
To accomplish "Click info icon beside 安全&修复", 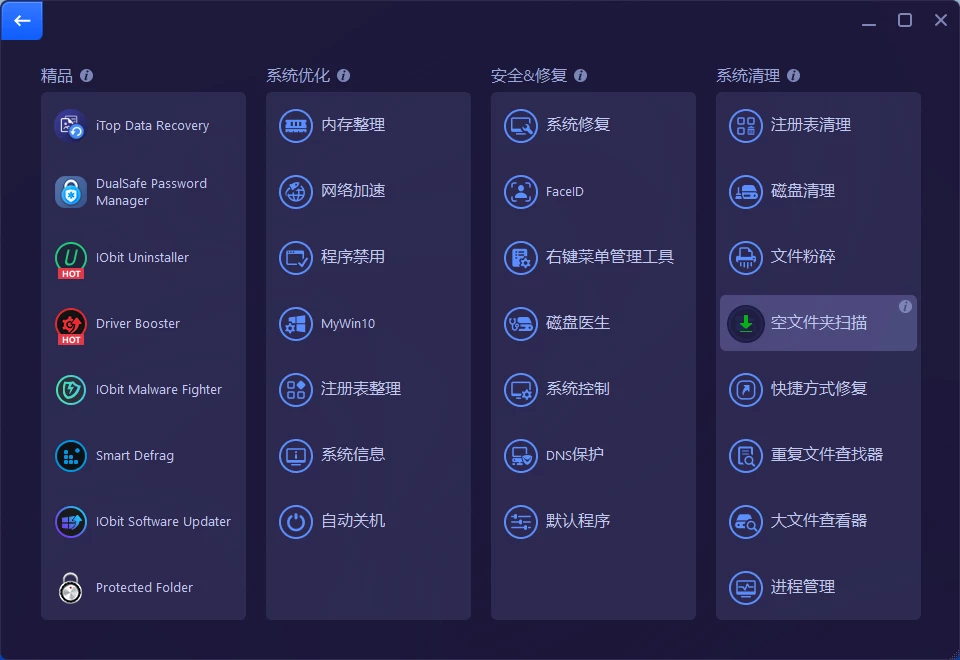I will pyautogui.click(x=581, y=76).
